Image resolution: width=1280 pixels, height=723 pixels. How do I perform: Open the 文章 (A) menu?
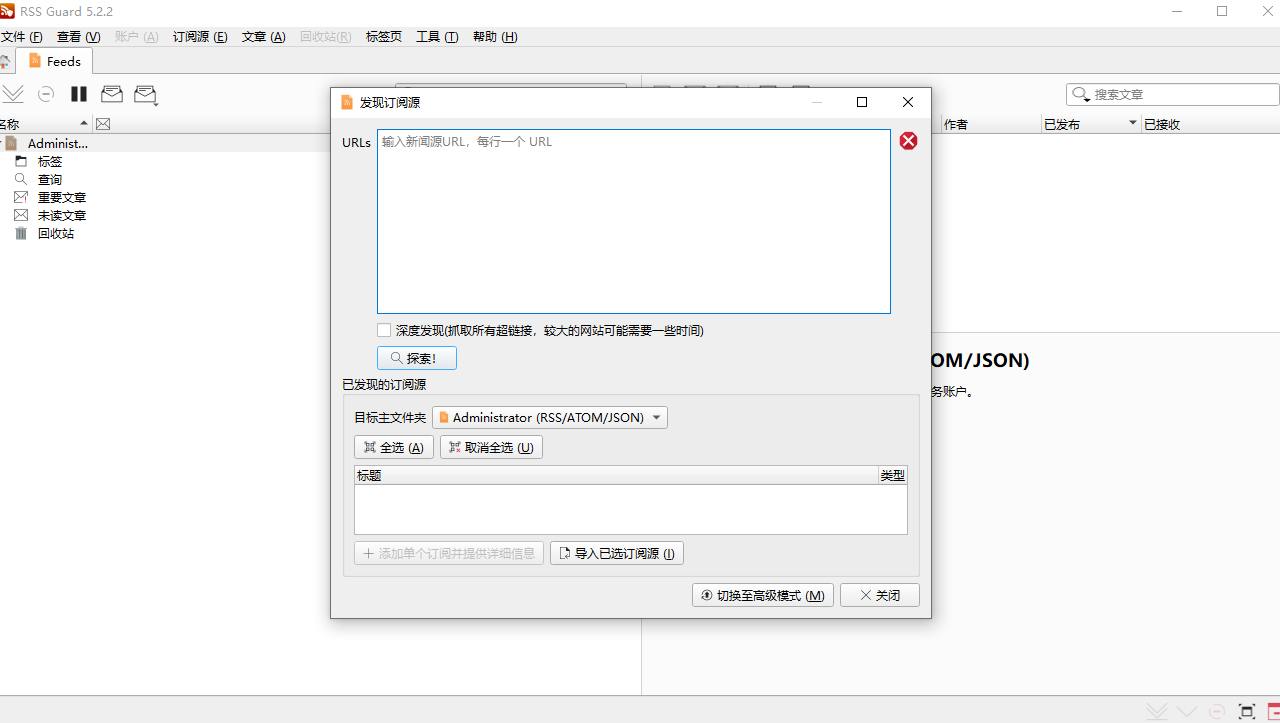tap(264, 36)
